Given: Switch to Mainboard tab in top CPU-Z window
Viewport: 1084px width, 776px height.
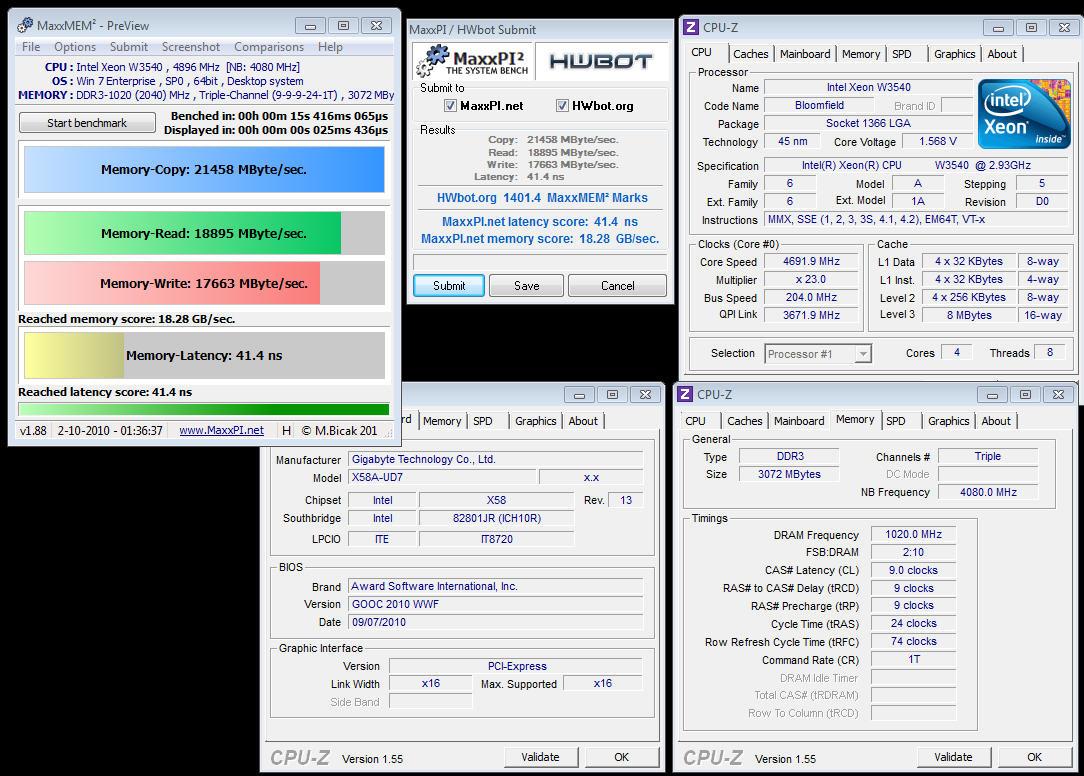Looking at the screenshot, I should click(x=805, y=54).
